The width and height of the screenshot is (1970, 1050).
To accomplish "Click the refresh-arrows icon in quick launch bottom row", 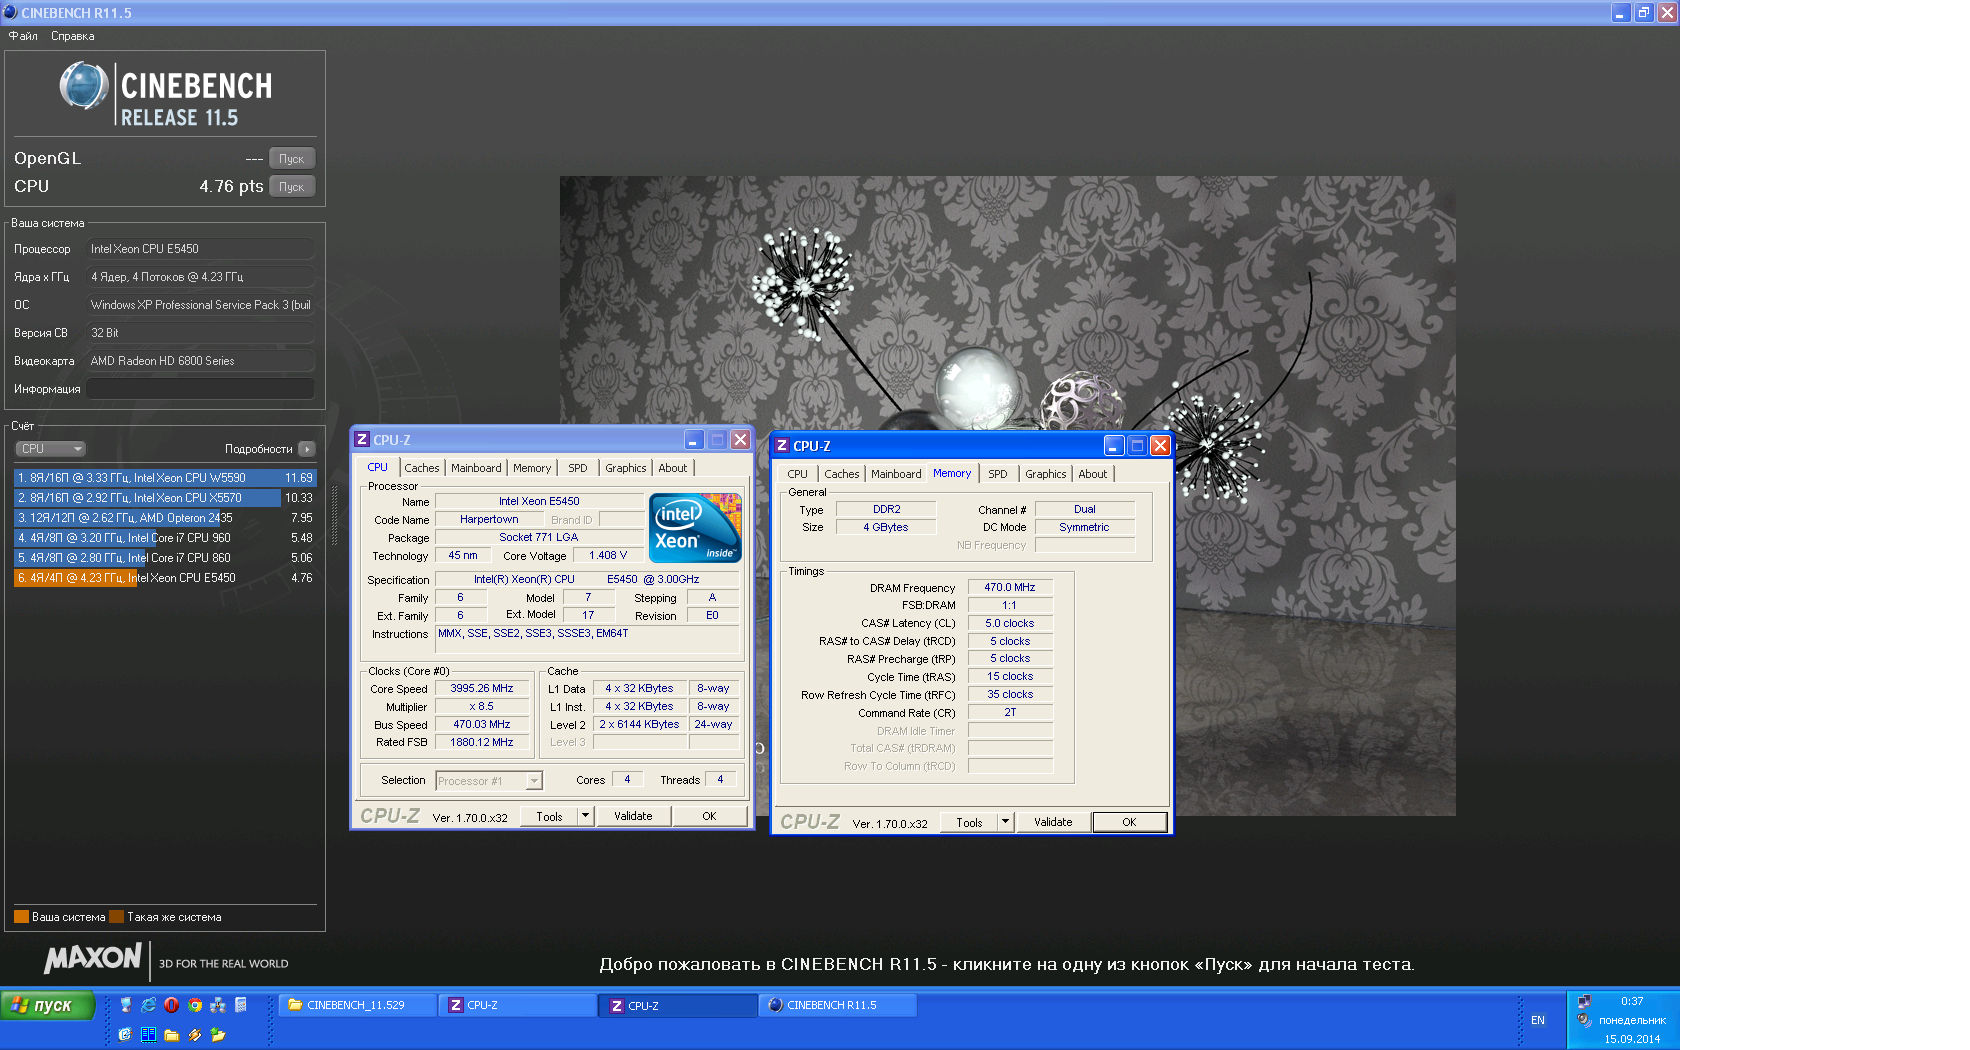I will tap(125, 1035).
